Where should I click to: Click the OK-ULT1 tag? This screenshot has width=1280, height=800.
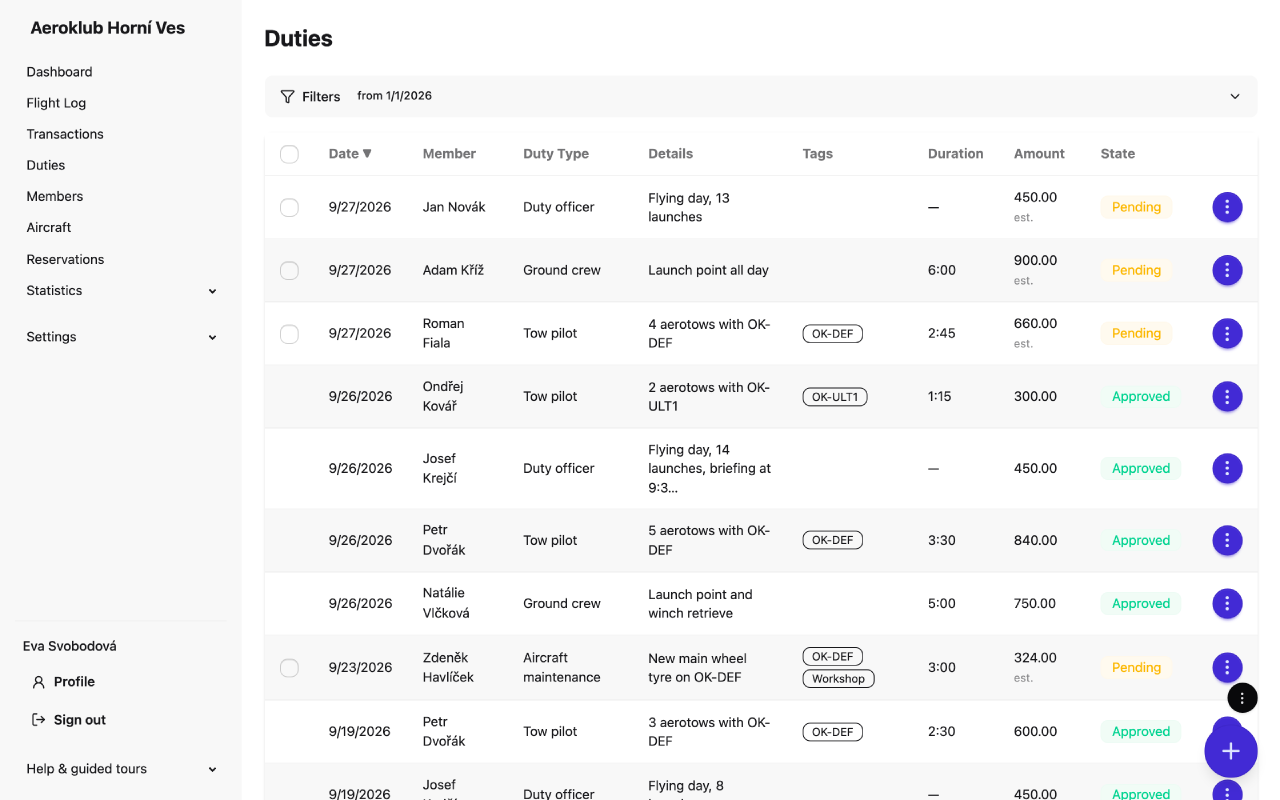[x=835, y=397]
